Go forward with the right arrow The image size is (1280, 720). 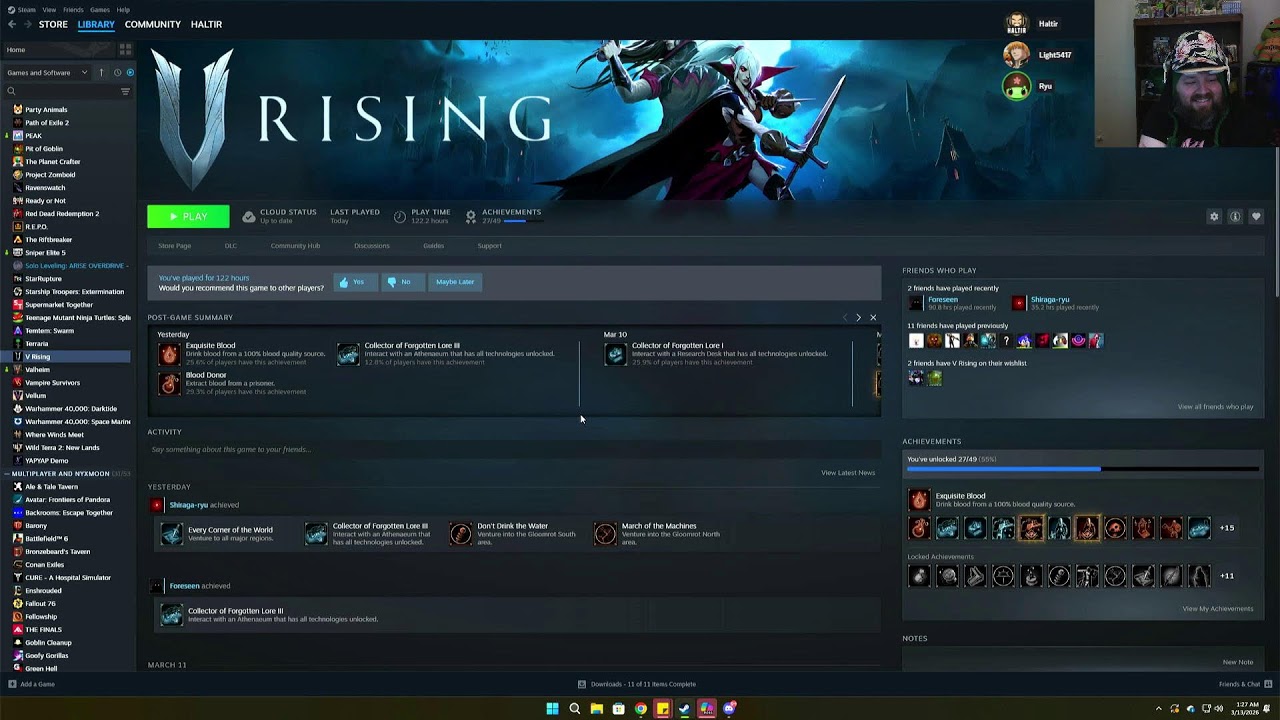click(x=26, y=24)
